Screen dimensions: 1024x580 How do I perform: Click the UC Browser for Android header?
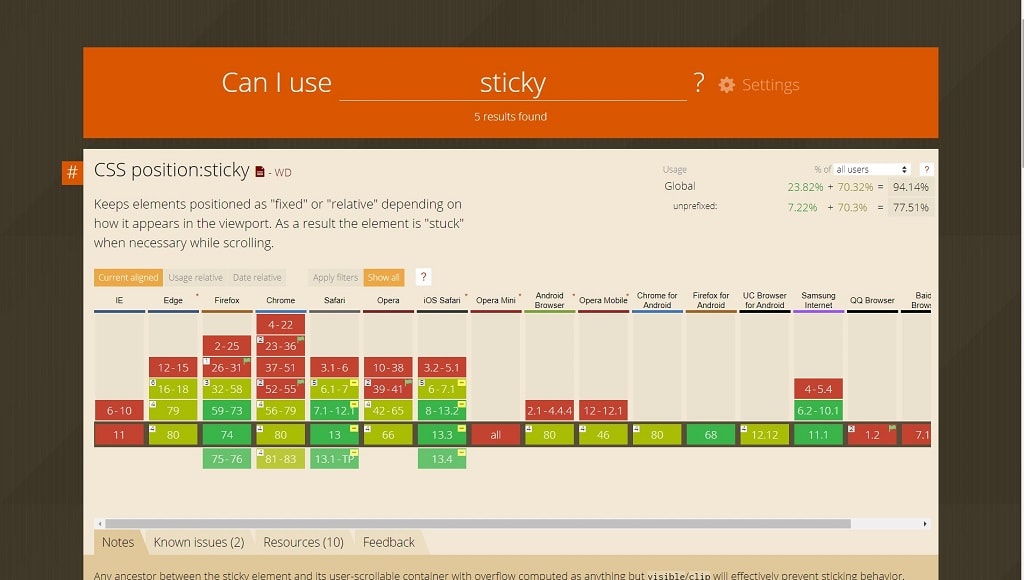(x=765, y=300)
